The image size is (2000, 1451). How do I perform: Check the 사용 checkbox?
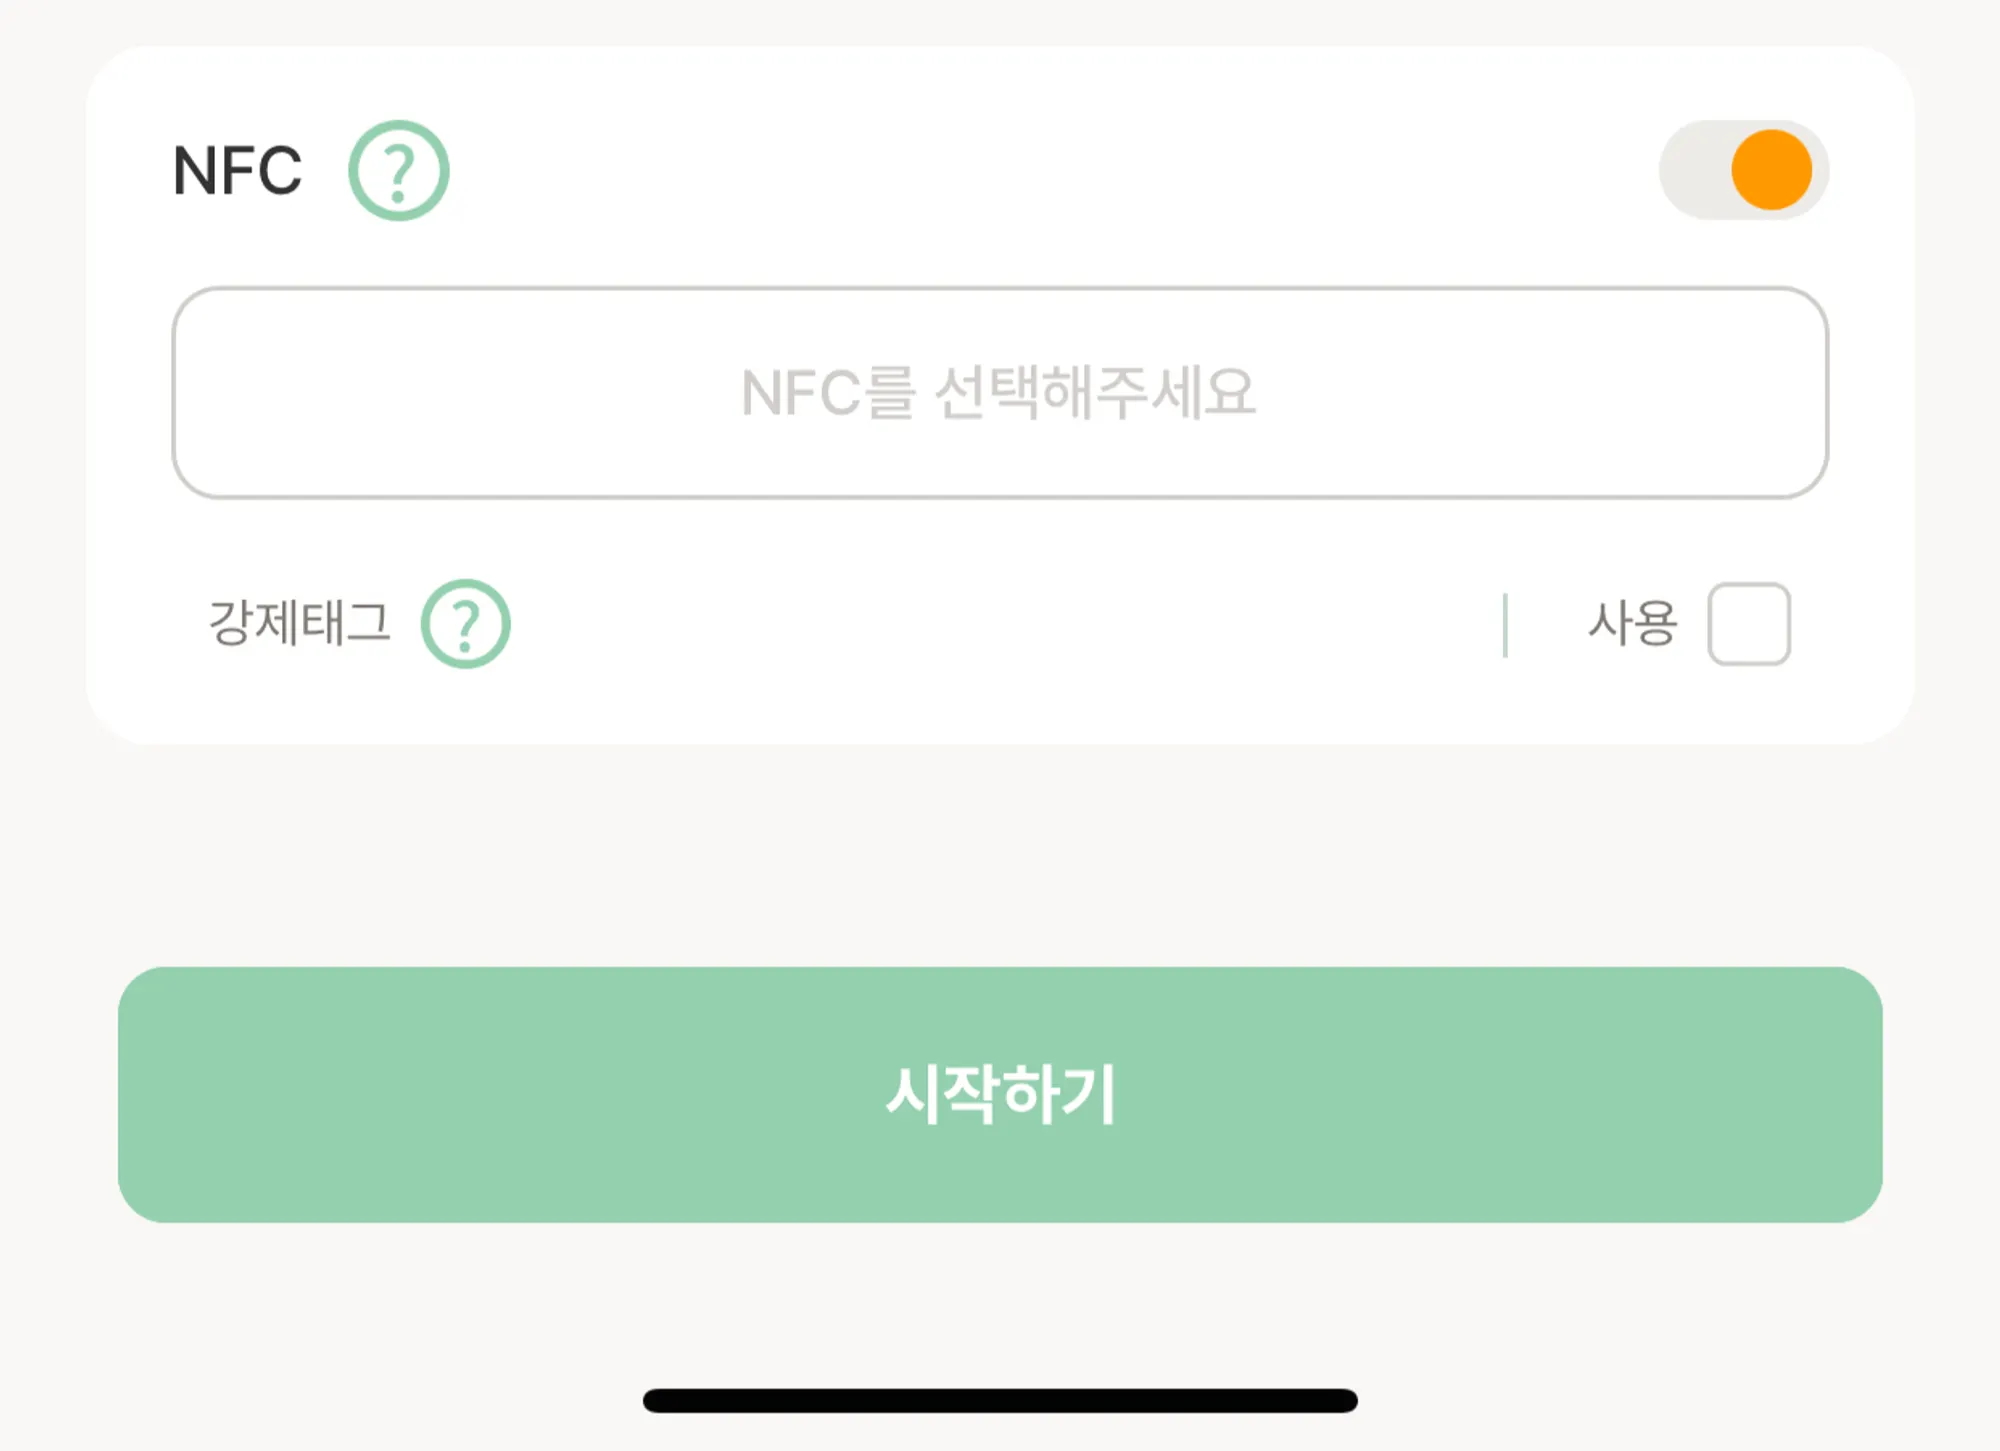coord(1749,624)
